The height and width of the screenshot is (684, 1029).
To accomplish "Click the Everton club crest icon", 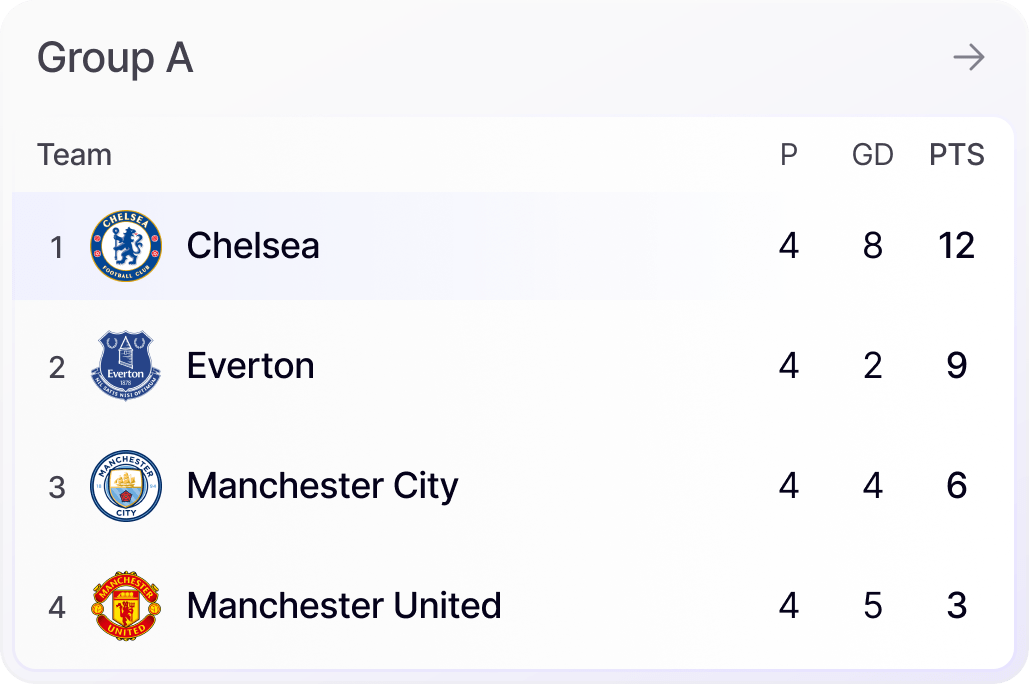I will point(125,366).
